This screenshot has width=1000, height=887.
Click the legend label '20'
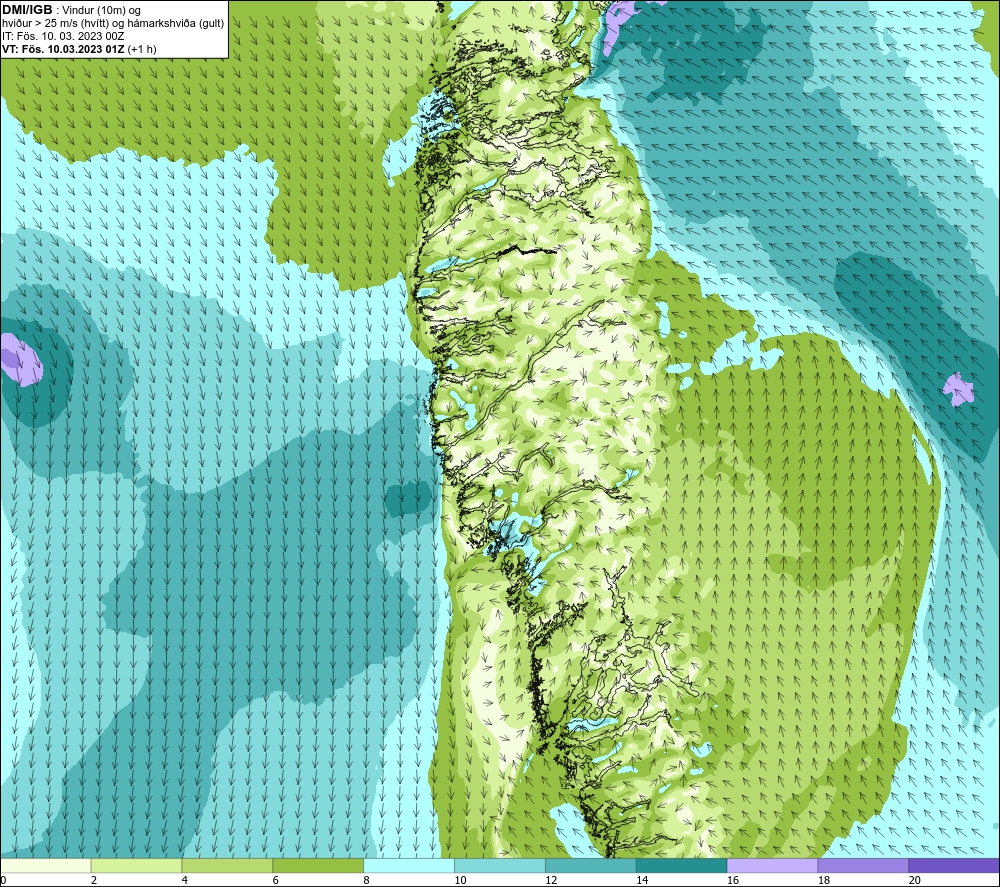coord(915,880)
